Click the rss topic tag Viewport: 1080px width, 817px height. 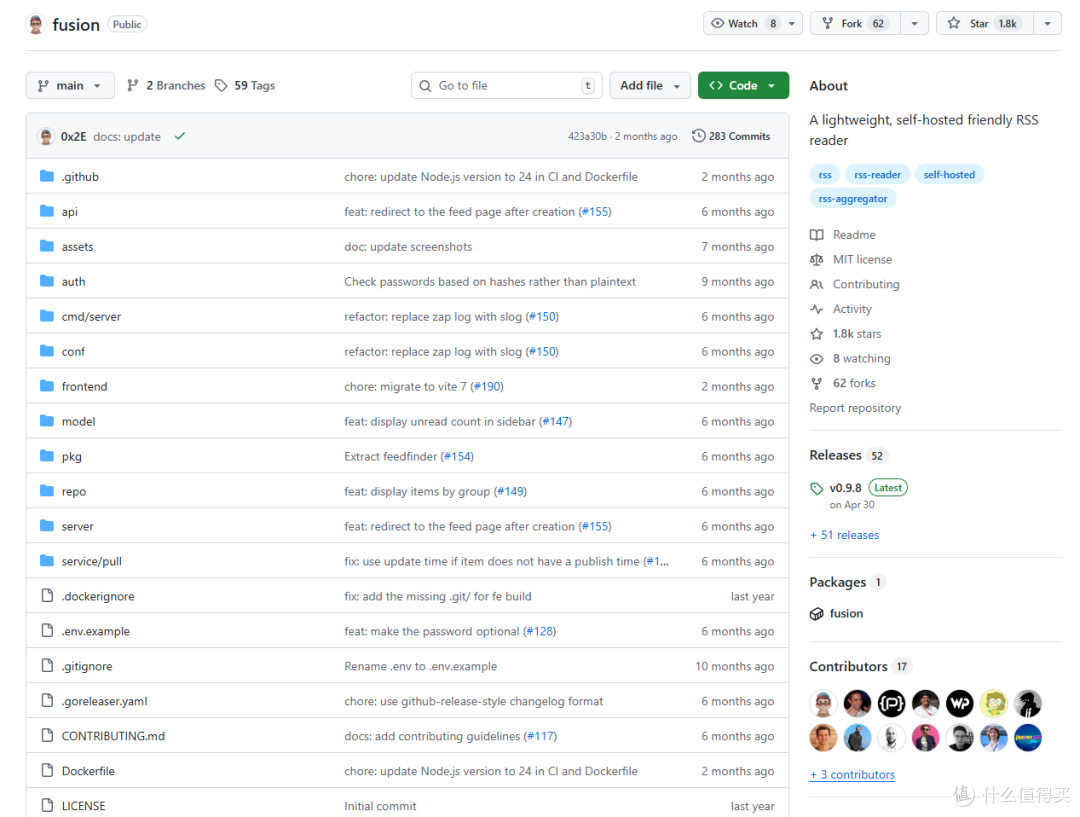[825, 175]
